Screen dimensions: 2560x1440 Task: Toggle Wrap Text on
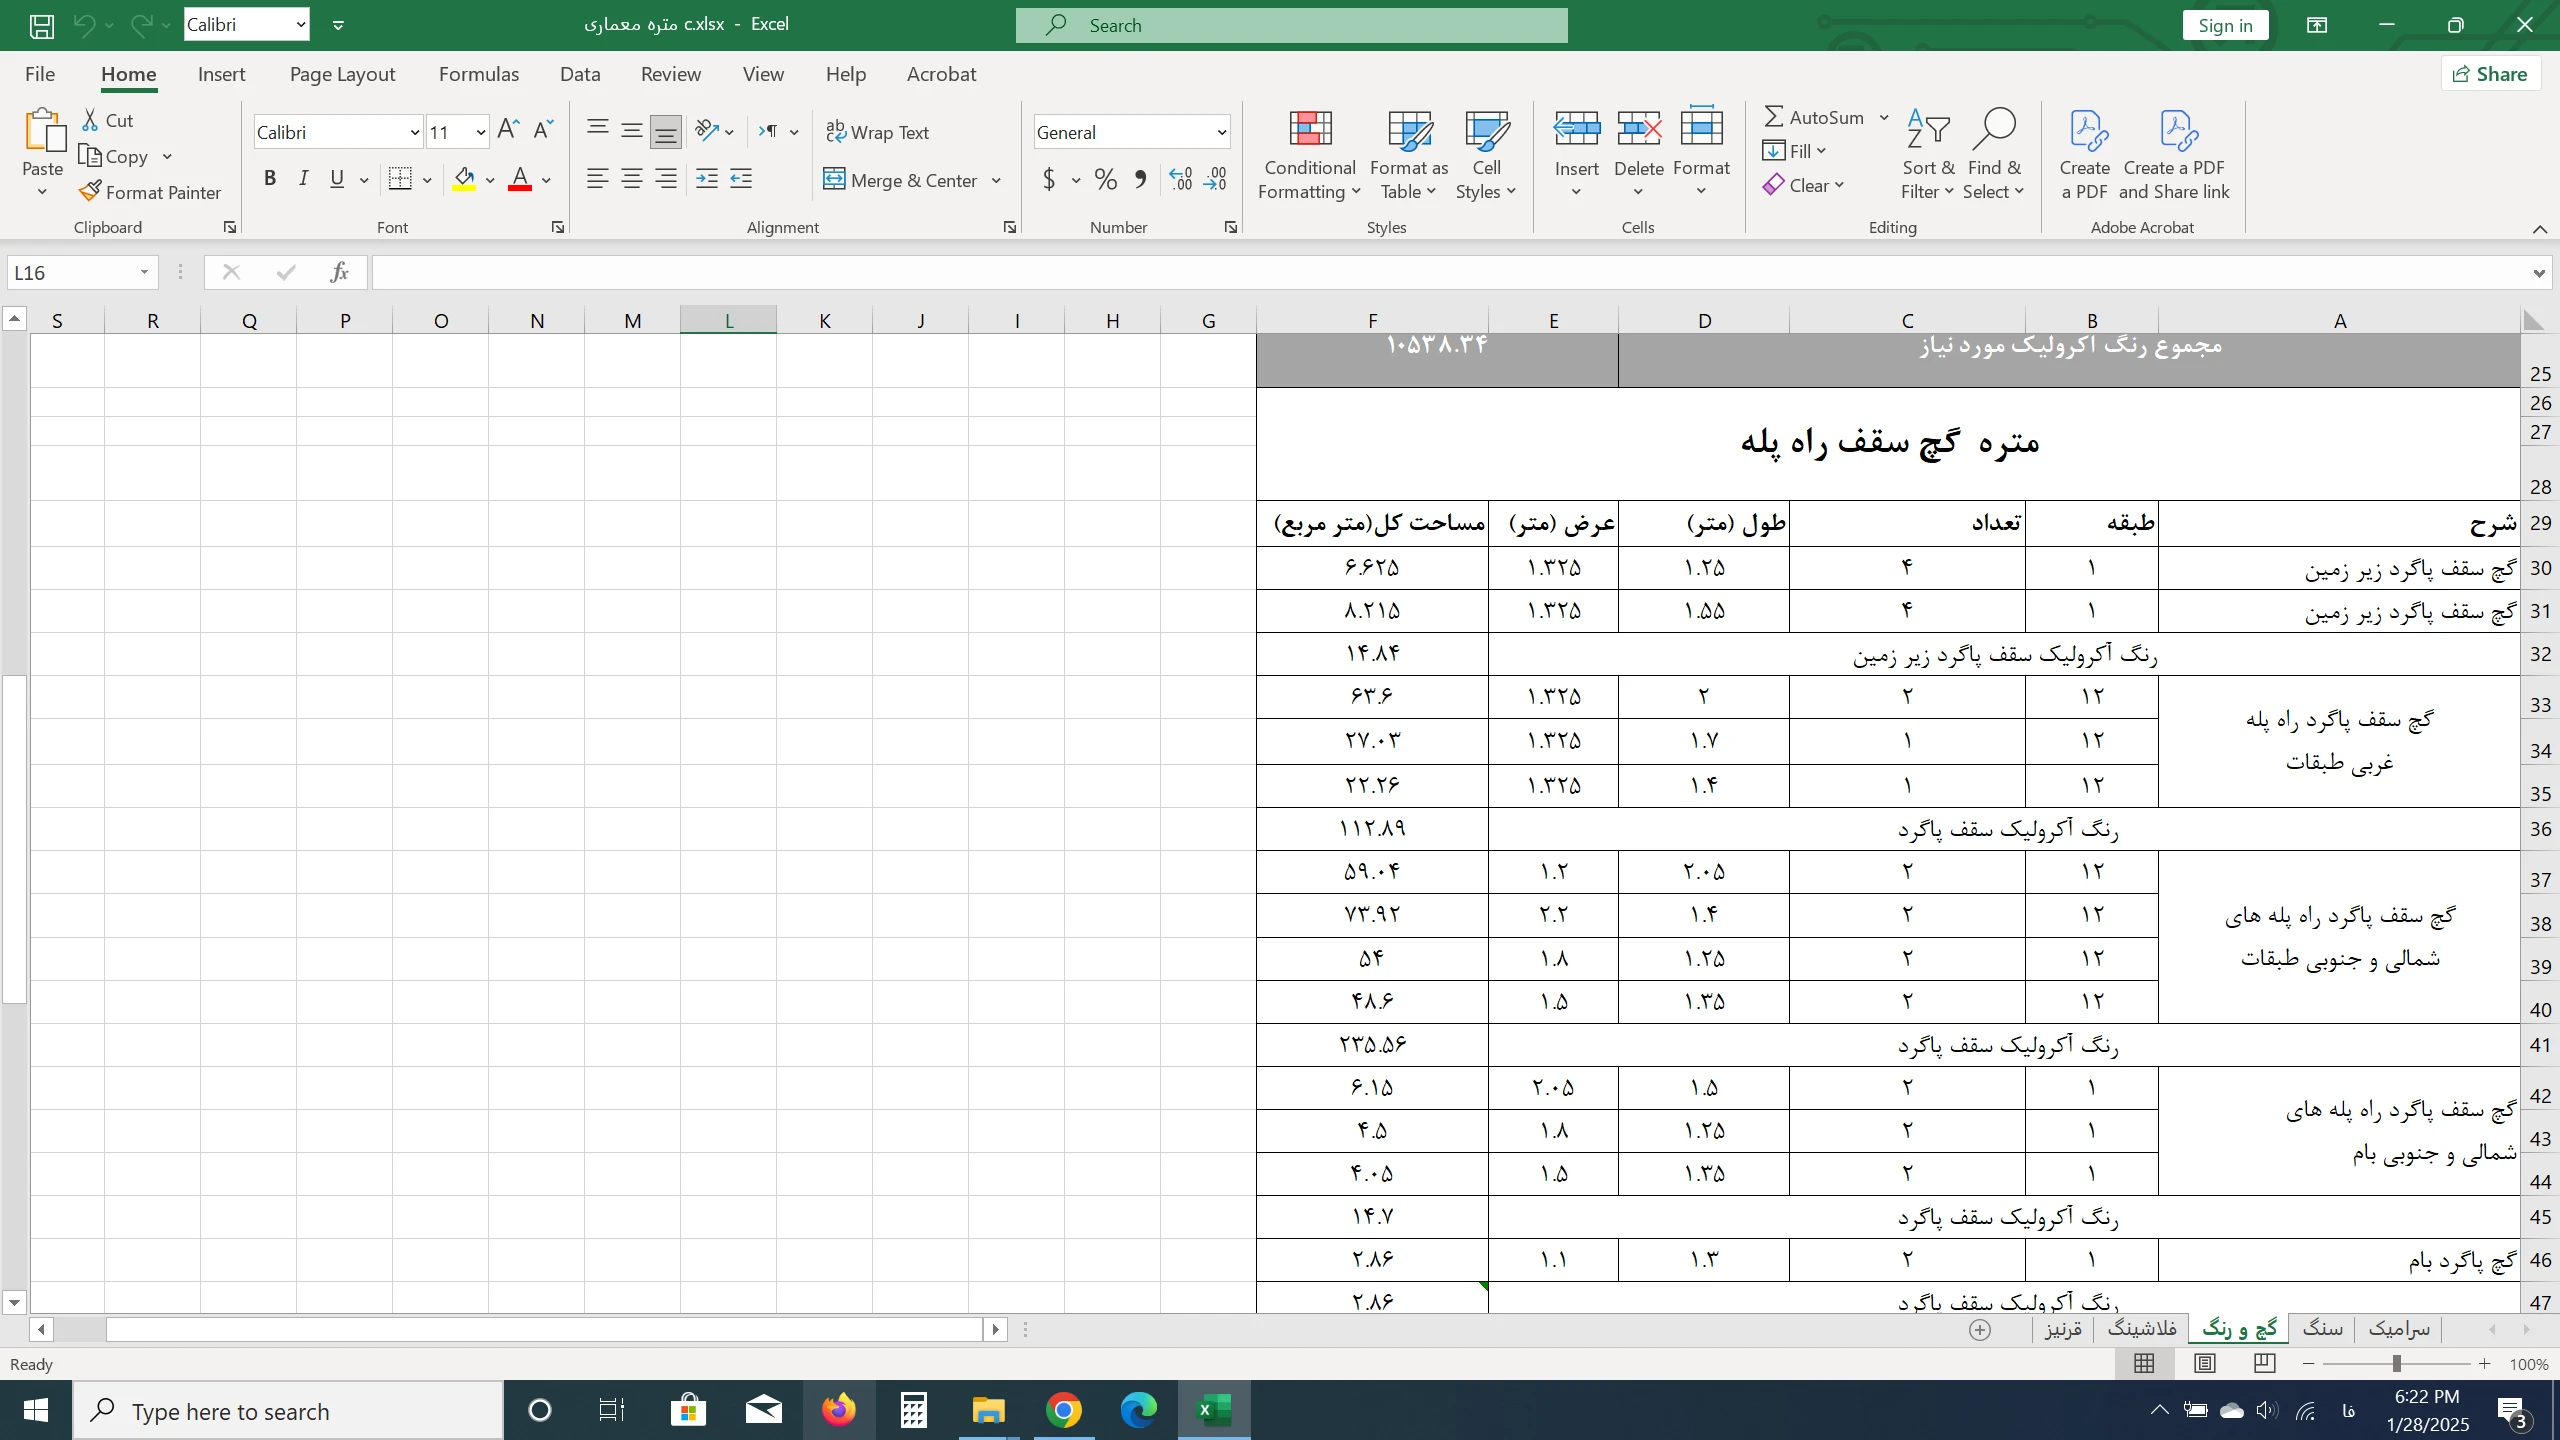point(877,132)
